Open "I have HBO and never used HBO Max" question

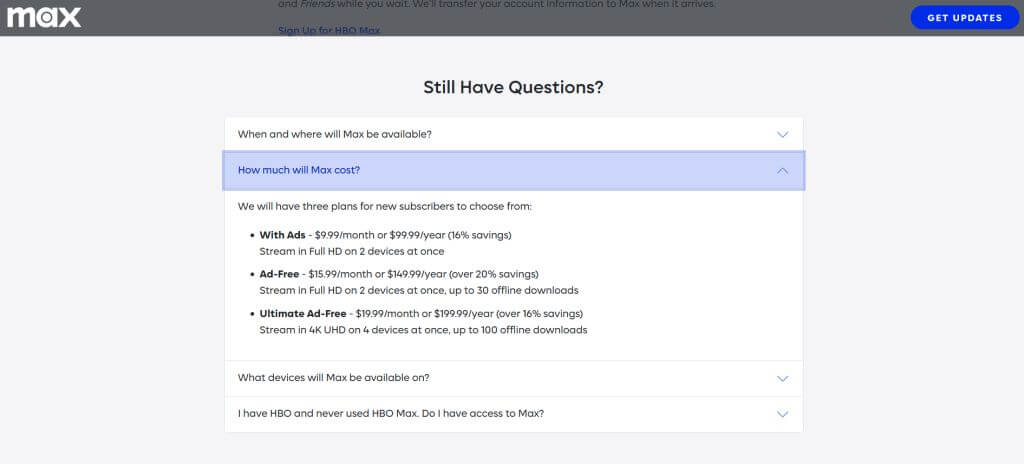[390, 414]
